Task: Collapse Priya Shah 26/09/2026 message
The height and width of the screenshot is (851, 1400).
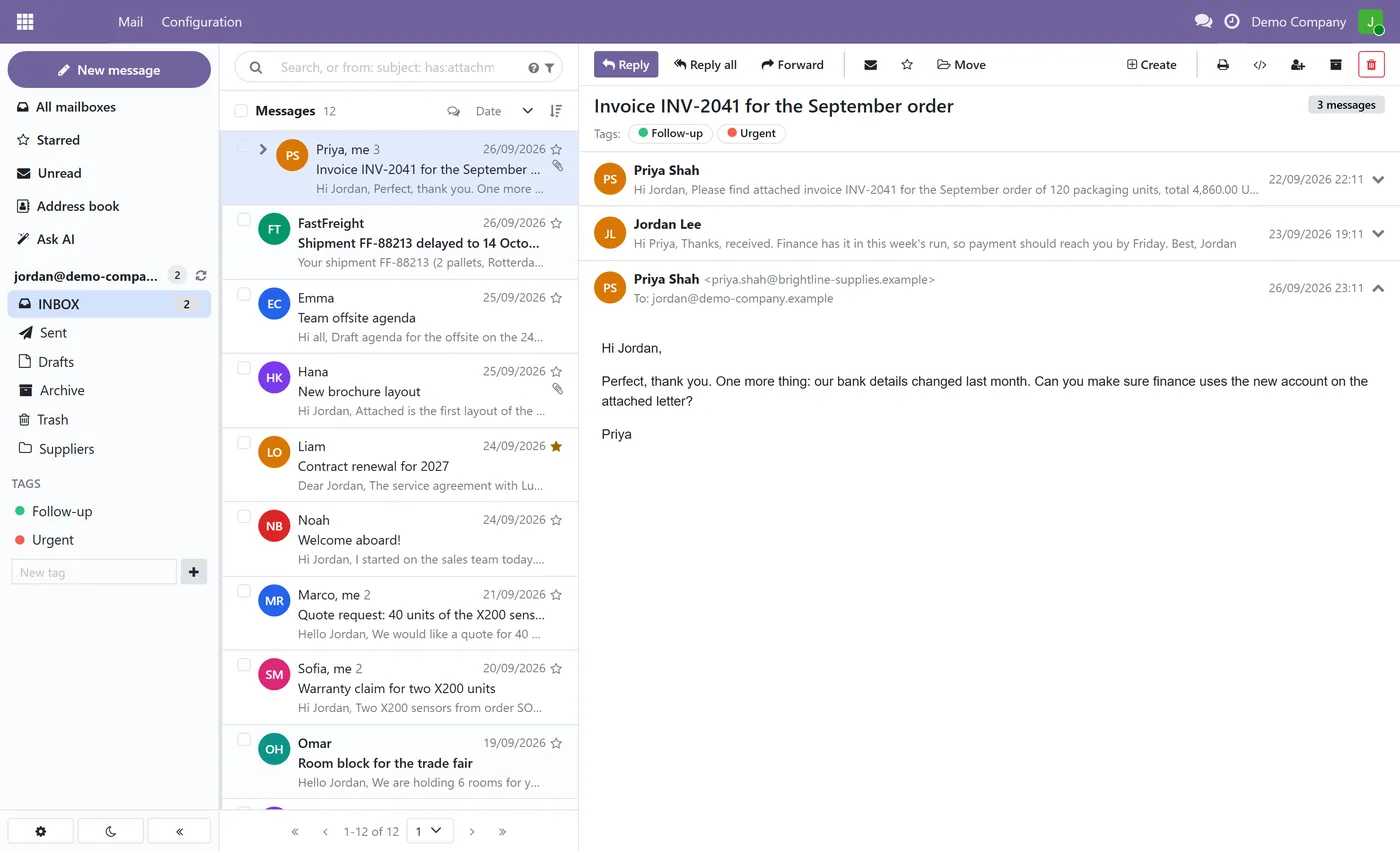Action: (1378, 288)
